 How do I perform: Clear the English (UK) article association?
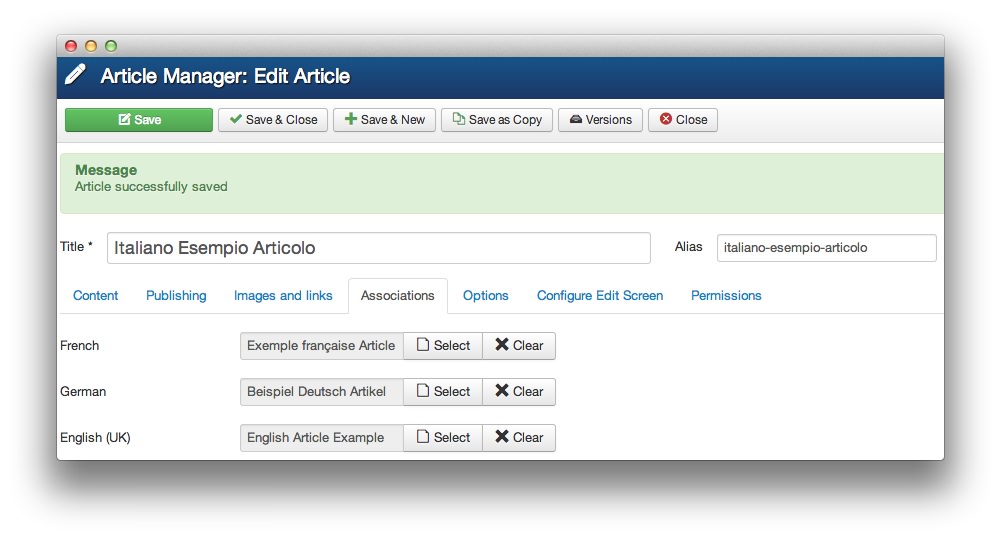pyautogui.click(x=519, y=438)
